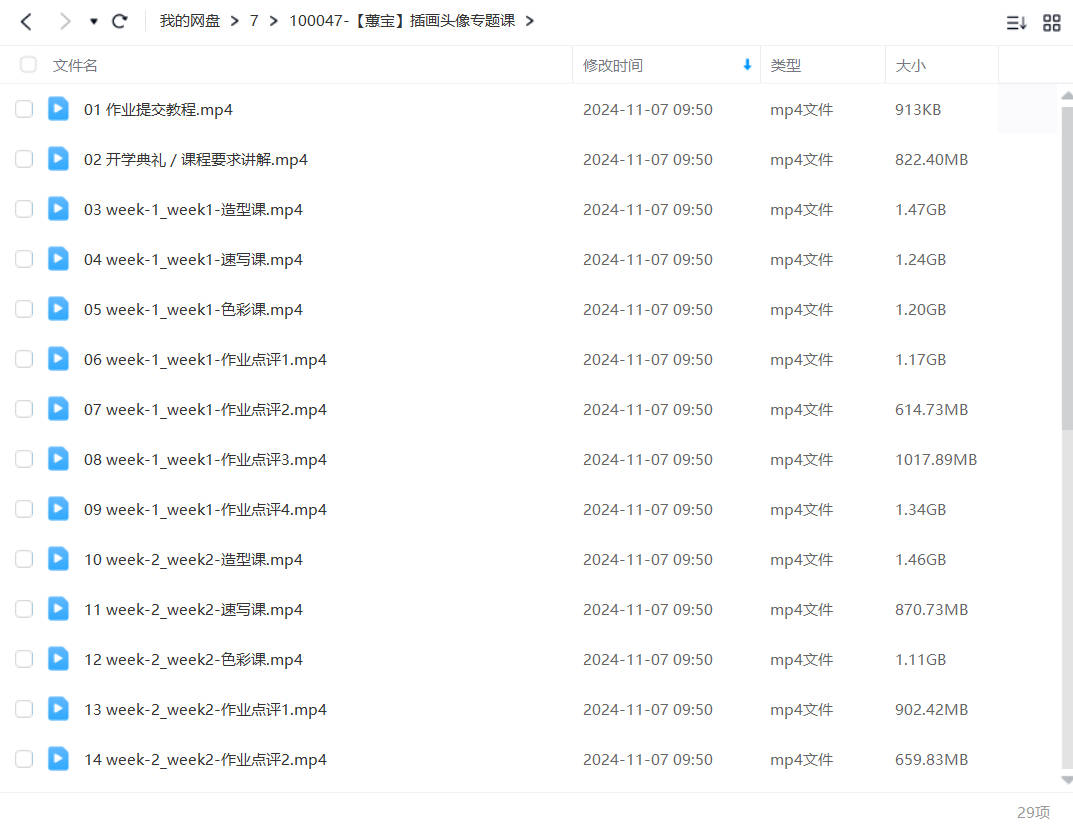
Task: Click video icon of 03 week1-造型课.mp4
Action: coord(58,209)
